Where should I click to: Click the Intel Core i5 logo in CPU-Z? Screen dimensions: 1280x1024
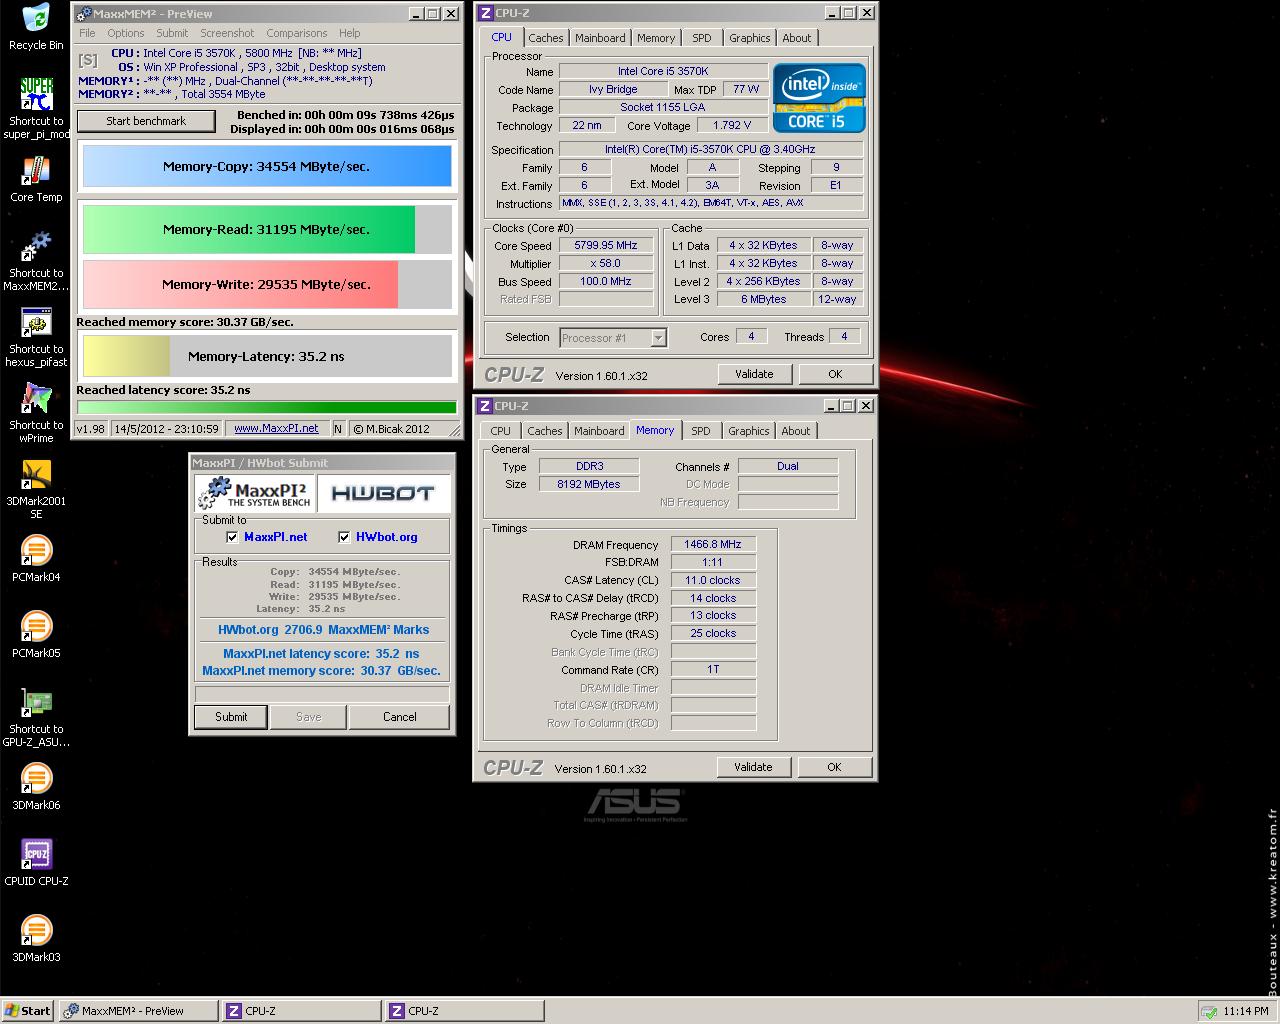pos(818,97)
